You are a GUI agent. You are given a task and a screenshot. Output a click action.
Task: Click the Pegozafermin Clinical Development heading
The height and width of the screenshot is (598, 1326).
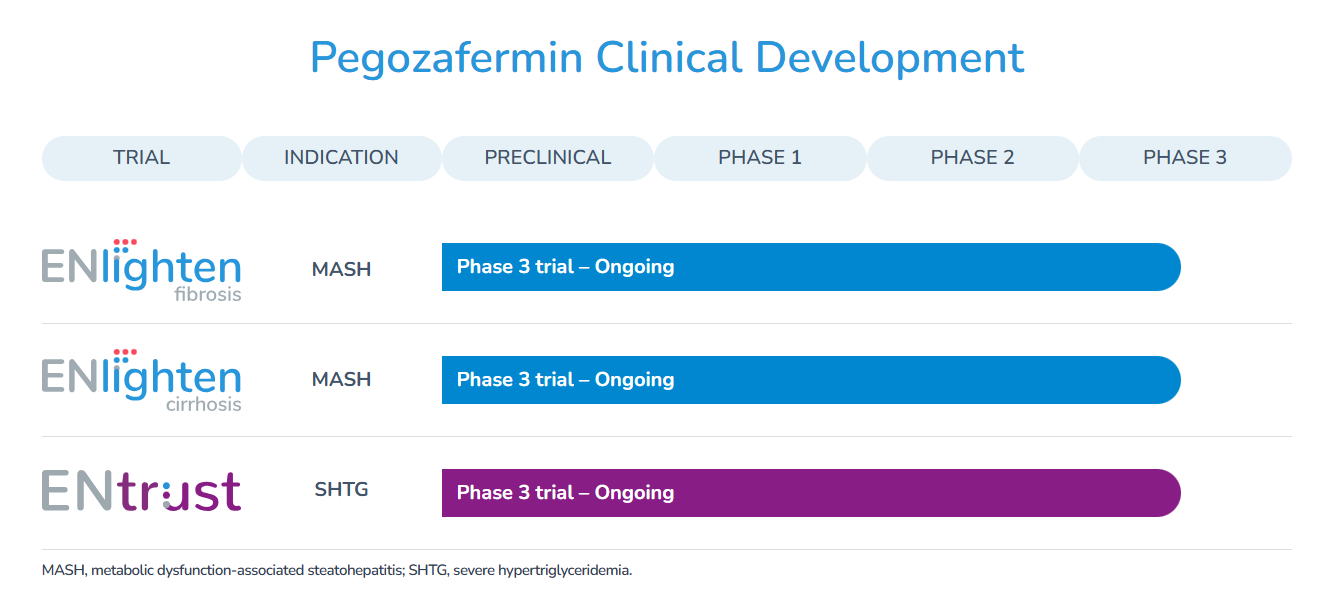pos(667,58)
